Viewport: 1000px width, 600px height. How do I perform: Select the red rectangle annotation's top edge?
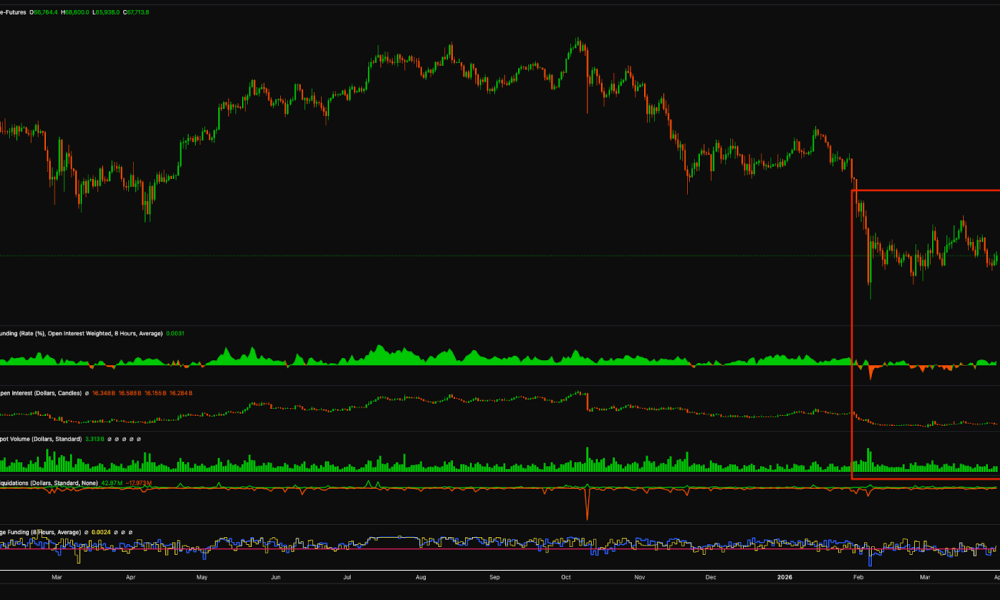925,190
